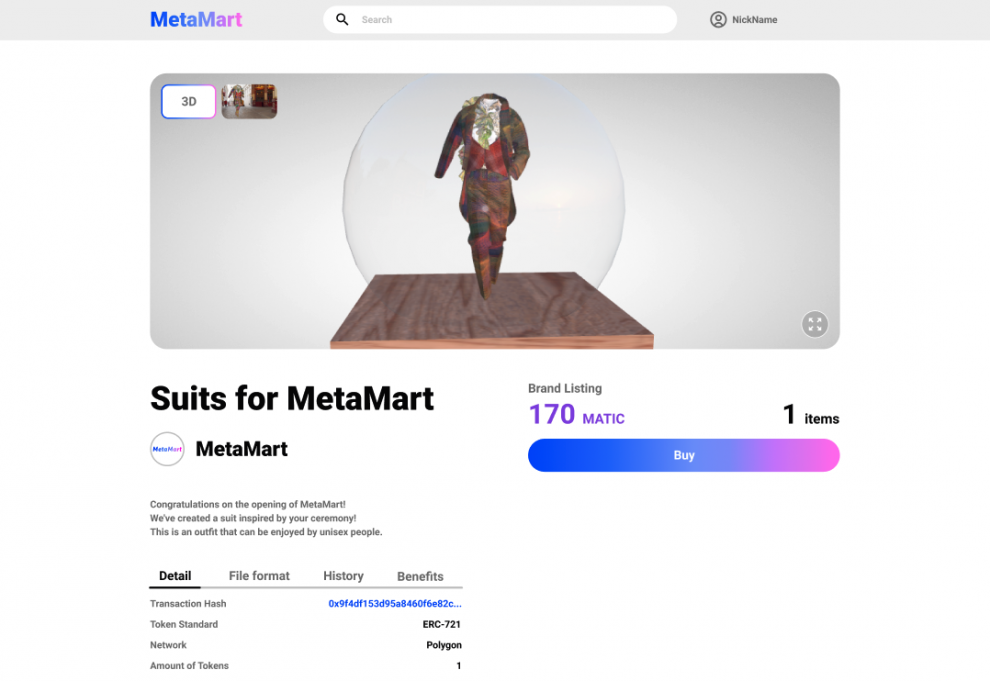Click the Polygon network value
The width and height of the screenshot is (990, 681).
[x=444, y=645]
